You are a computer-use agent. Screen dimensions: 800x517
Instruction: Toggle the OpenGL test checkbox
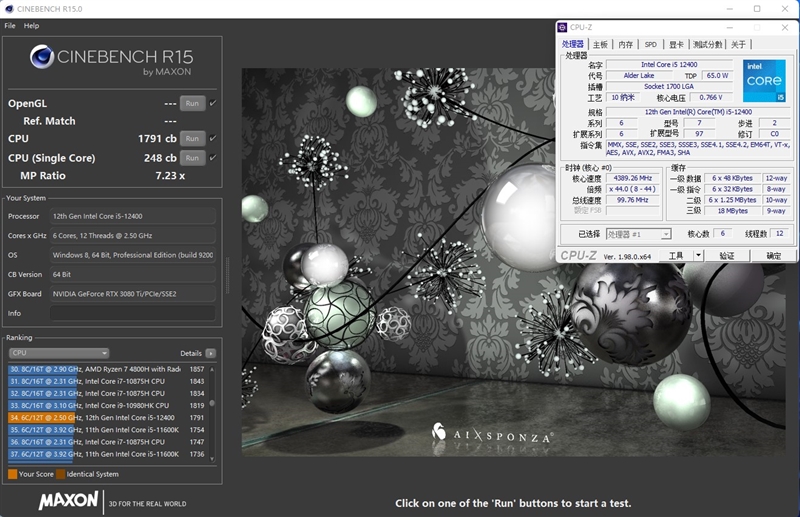pos(213,103)
